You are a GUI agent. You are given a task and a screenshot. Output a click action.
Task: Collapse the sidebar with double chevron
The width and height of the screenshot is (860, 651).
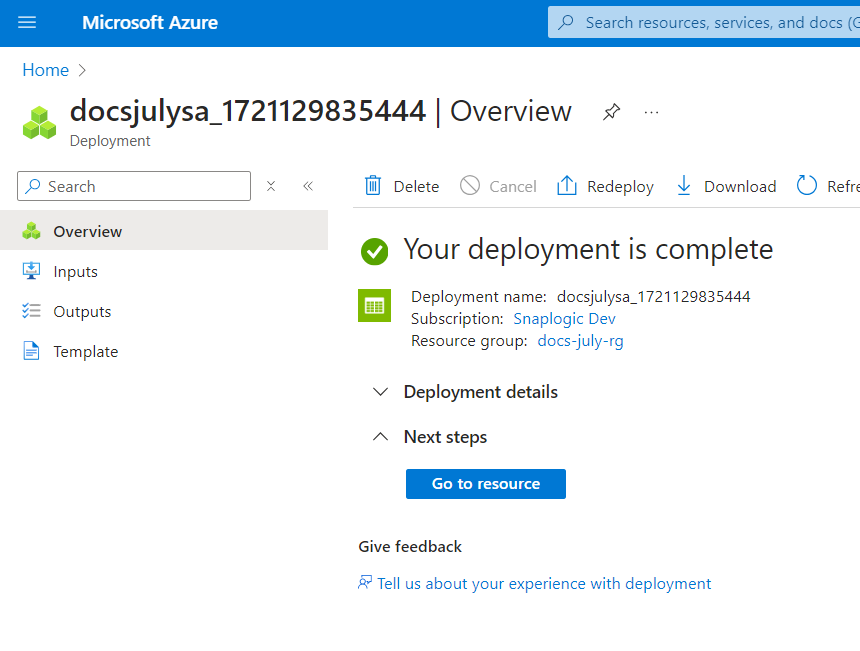308,186
